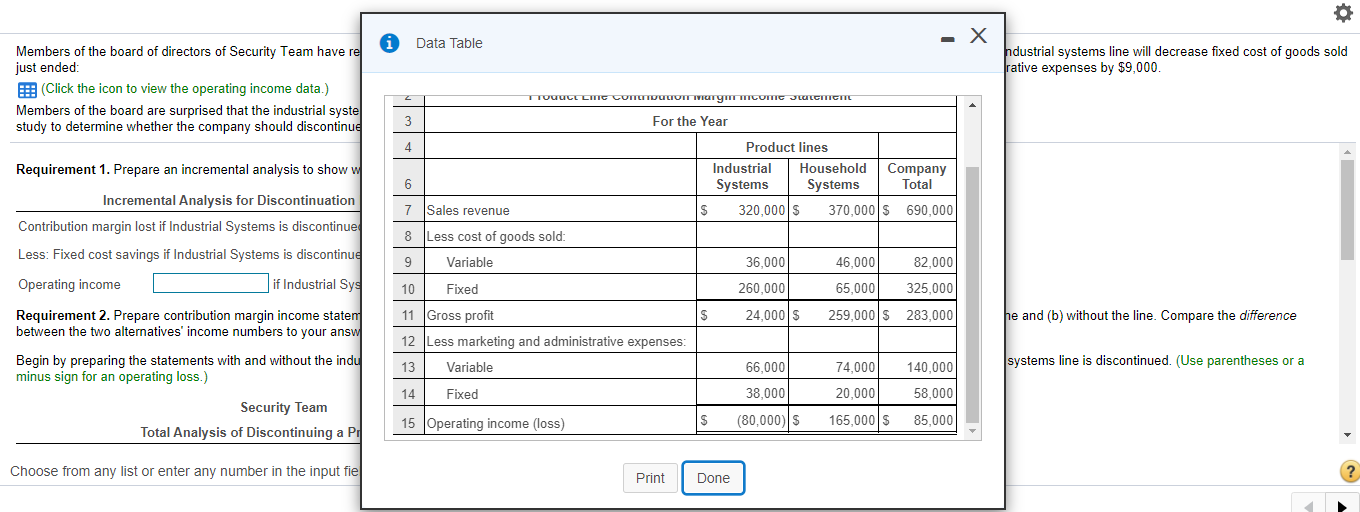Click gross profit value 24,000
The height and width of the screenshot is (512, 1360).
[765, 315]
